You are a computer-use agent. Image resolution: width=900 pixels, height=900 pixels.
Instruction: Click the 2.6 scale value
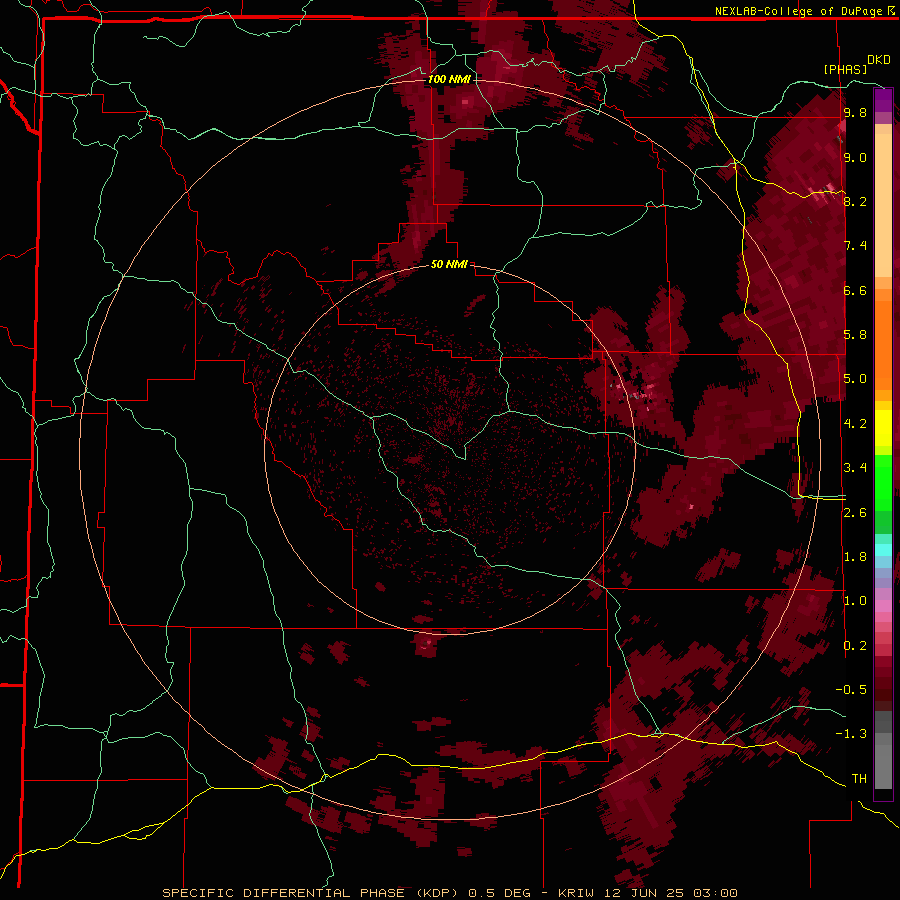(x=855, y=513)
